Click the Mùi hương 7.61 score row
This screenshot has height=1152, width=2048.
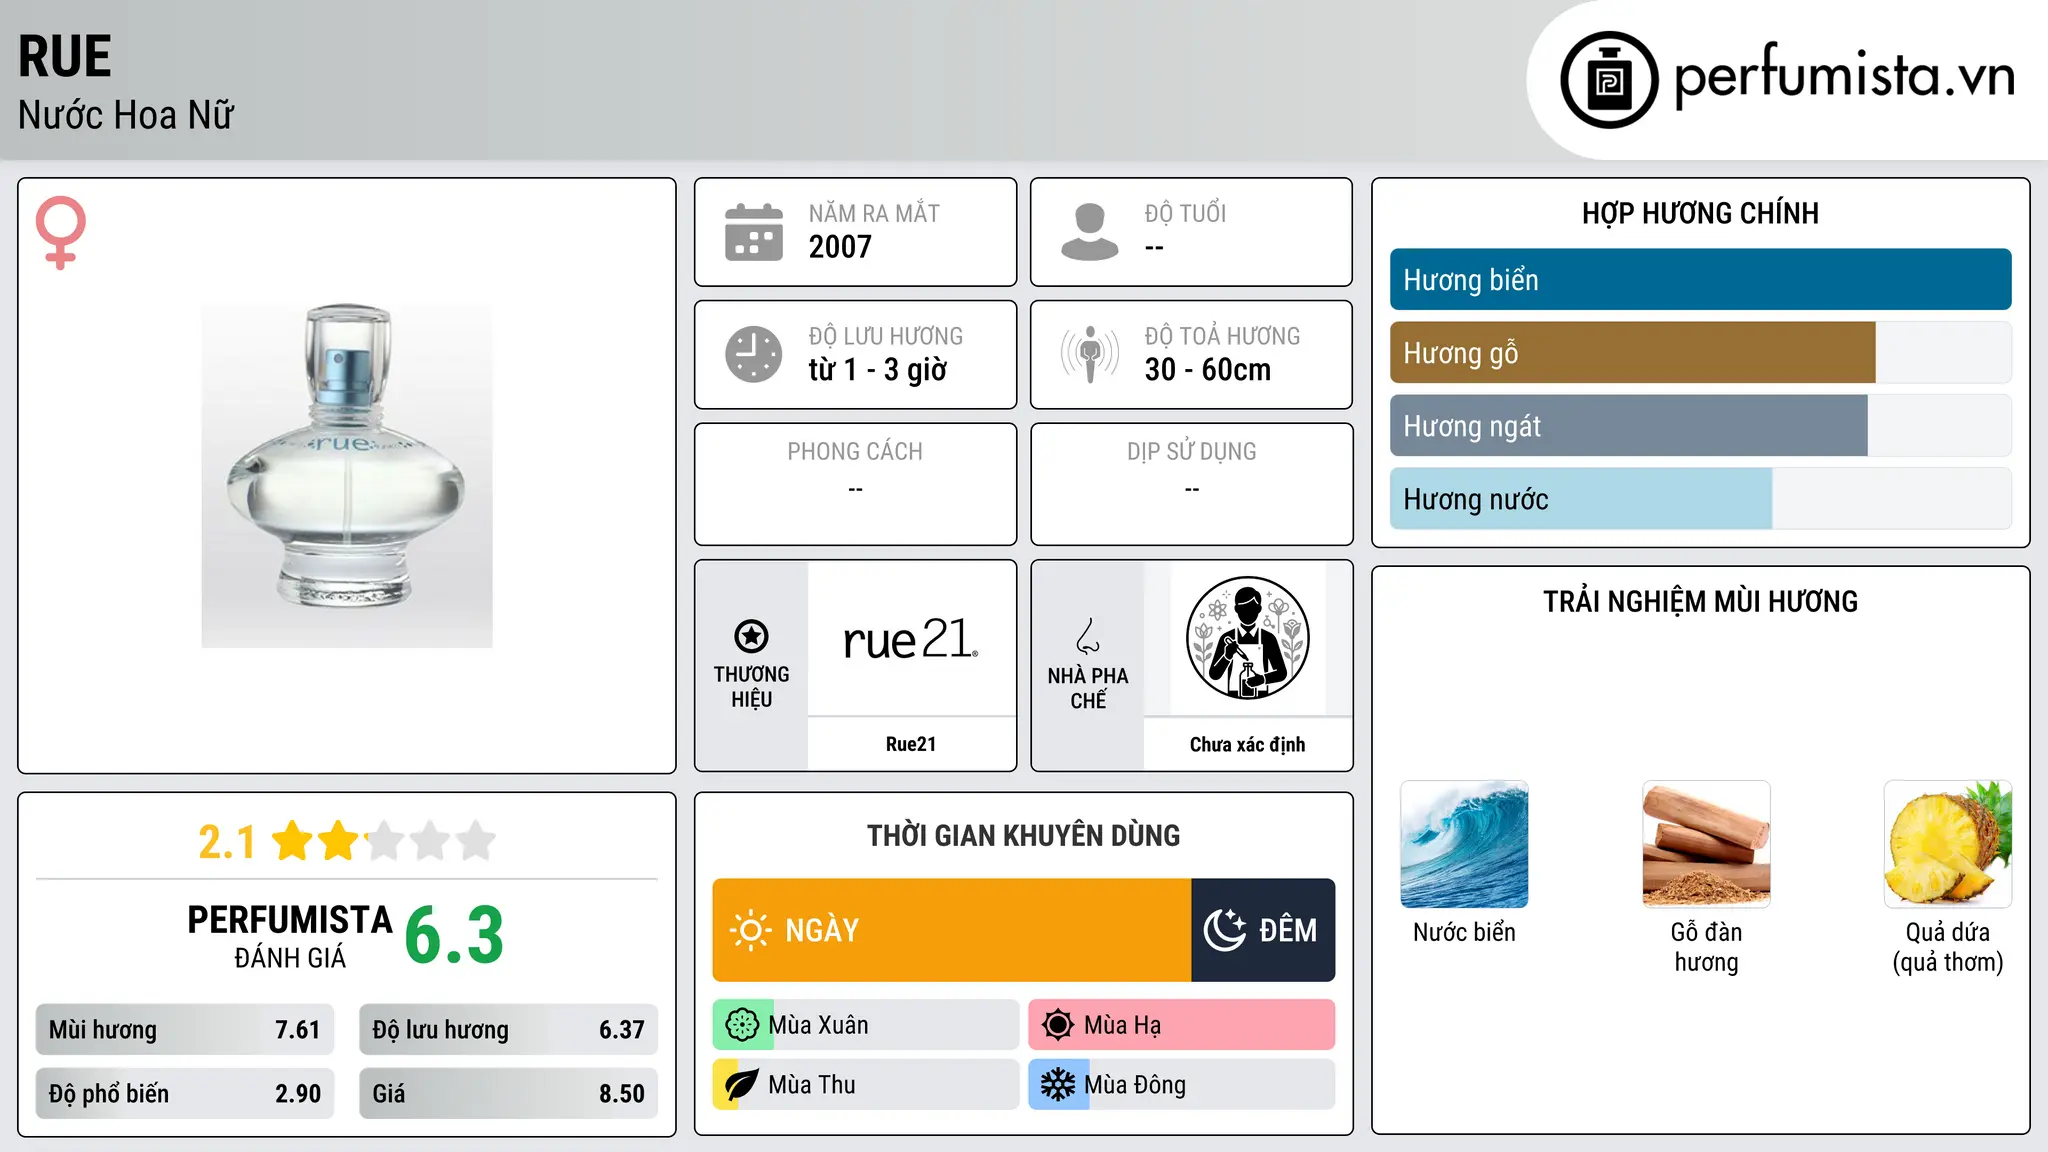point(185,1030)
